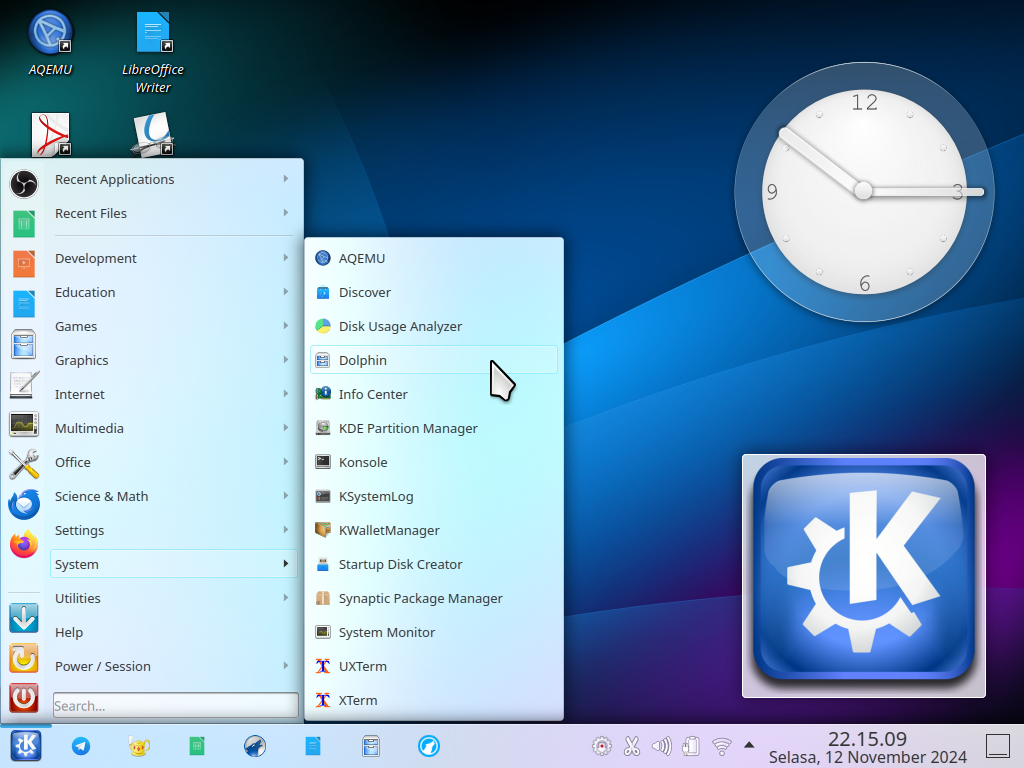1024x768 pixels.
Task: Click the Show Desktop button in panel
Action: pyautogui.click(x=998, y=746)
